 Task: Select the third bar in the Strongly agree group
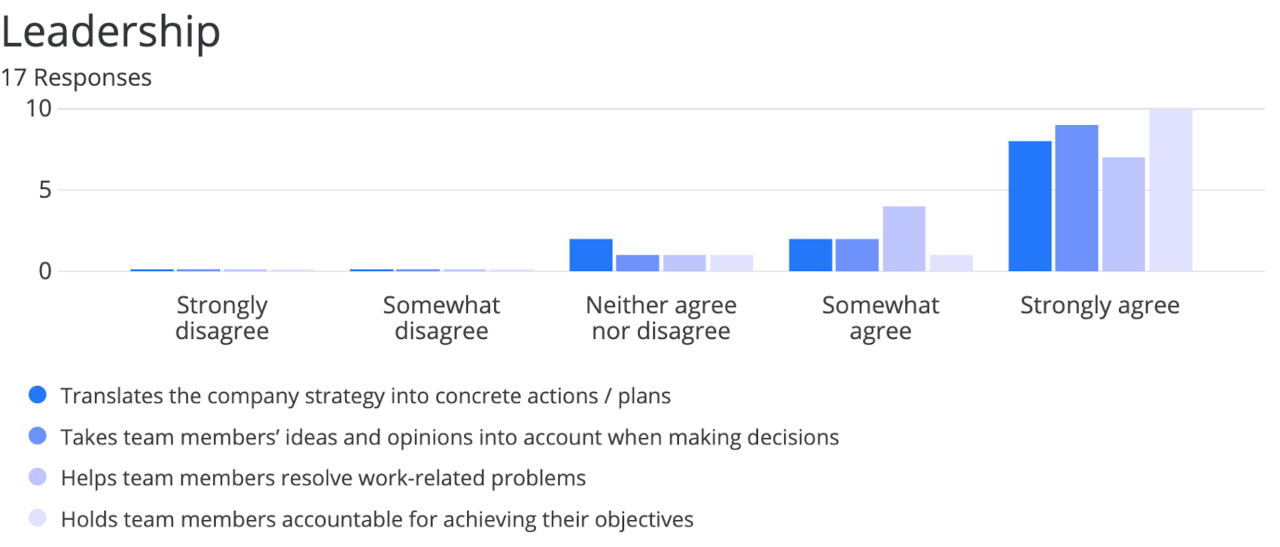click(1123, 214)
